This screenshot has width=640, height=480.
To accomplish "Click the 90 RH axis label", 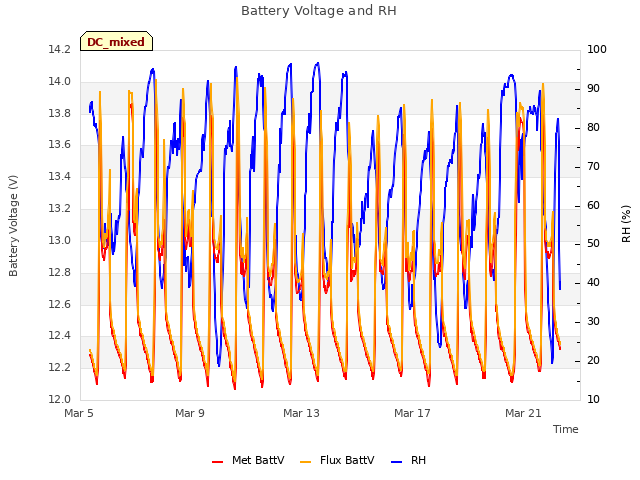I will [x=593, y=89].
